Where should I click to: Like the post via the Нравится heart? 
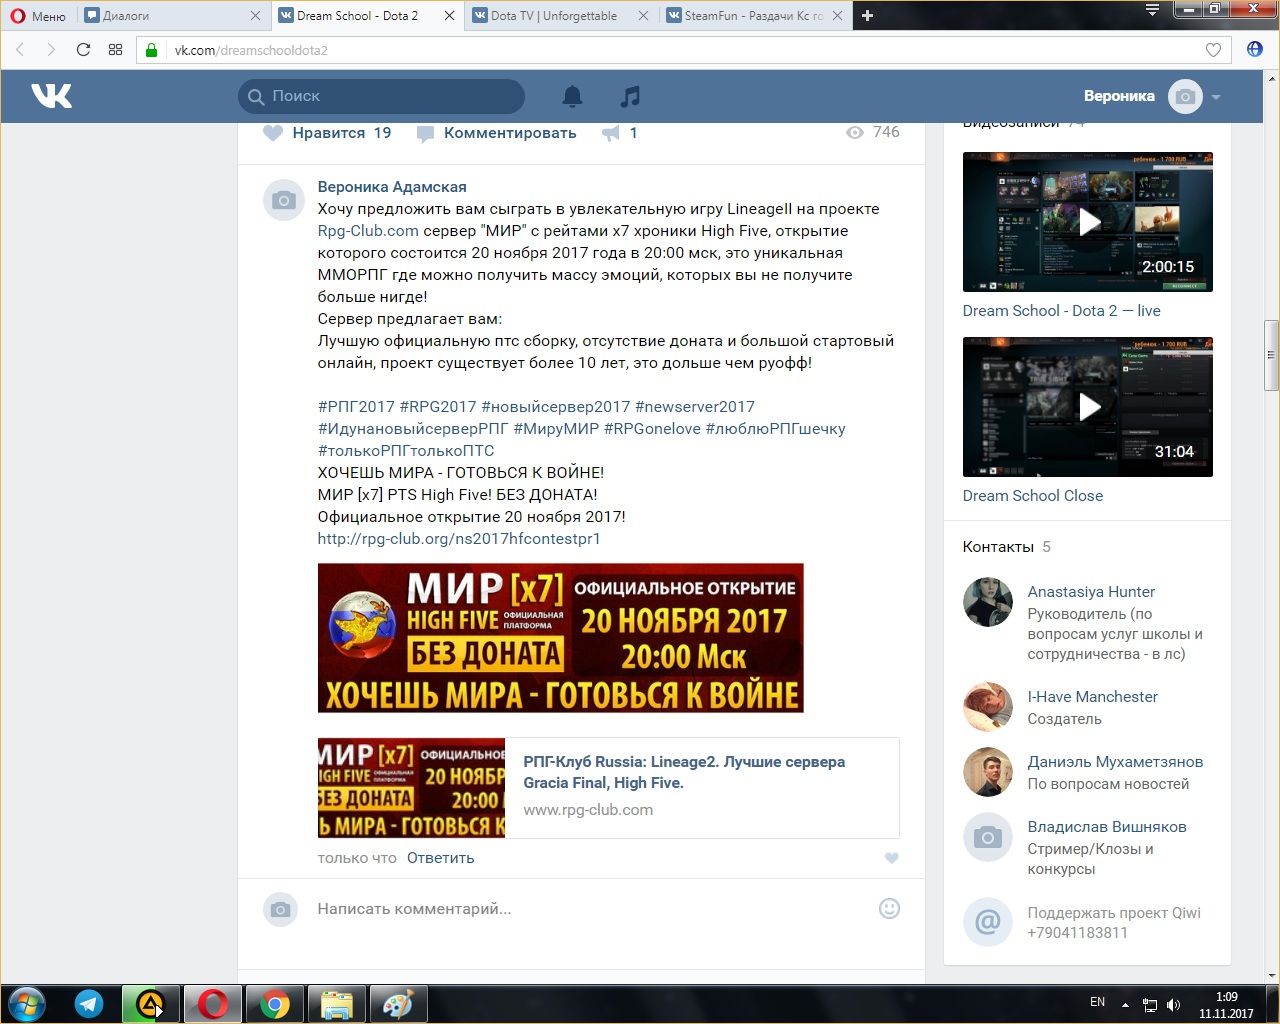click(x=273, y=132)
